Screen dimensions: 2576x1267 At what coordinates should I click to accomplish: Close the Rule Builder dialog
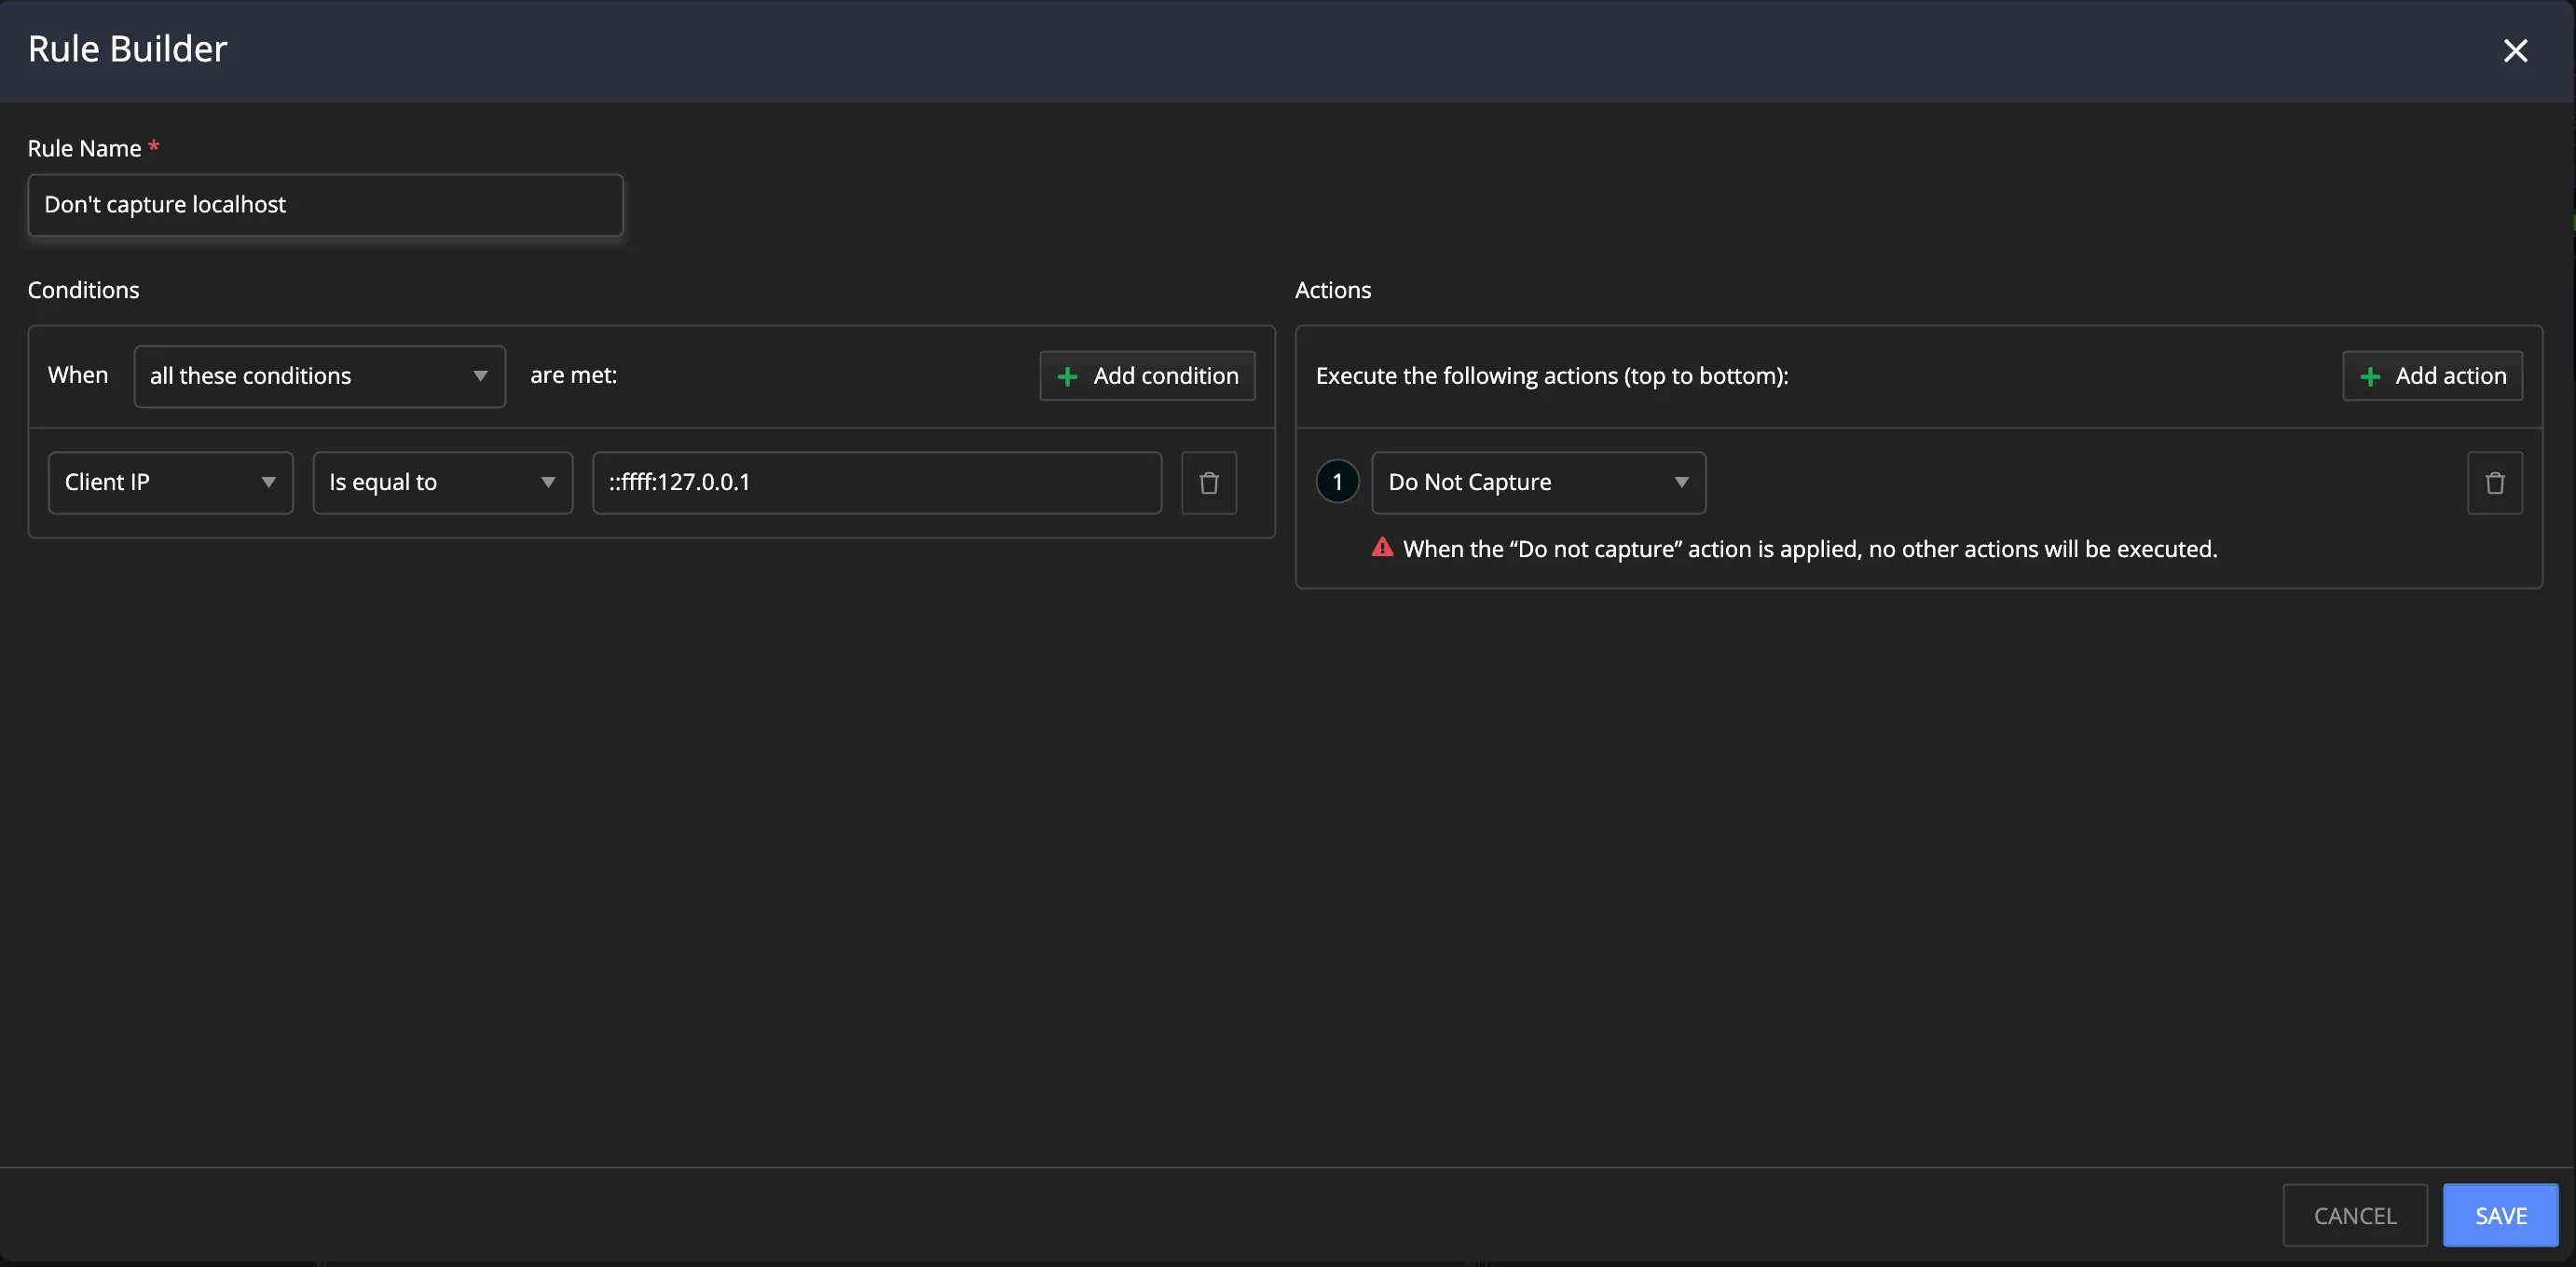pyautogui.click(x=2514, y=51)
